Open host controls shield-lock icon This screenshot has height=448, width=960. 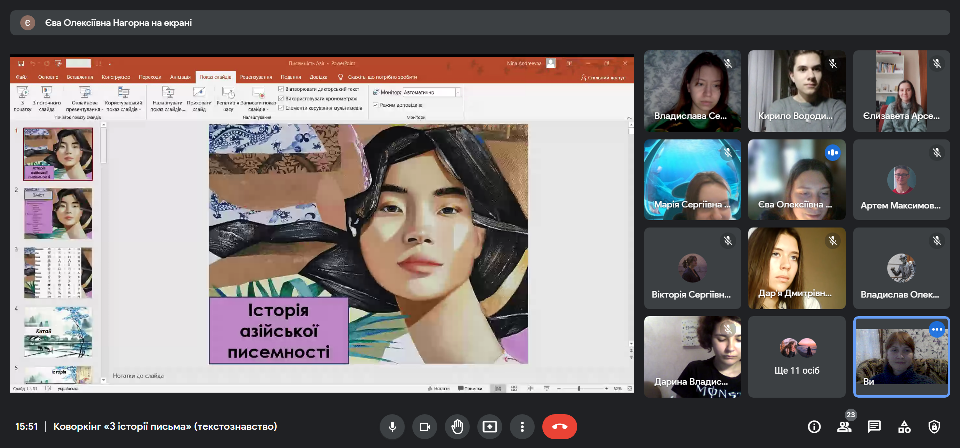(x=934, y=427)
